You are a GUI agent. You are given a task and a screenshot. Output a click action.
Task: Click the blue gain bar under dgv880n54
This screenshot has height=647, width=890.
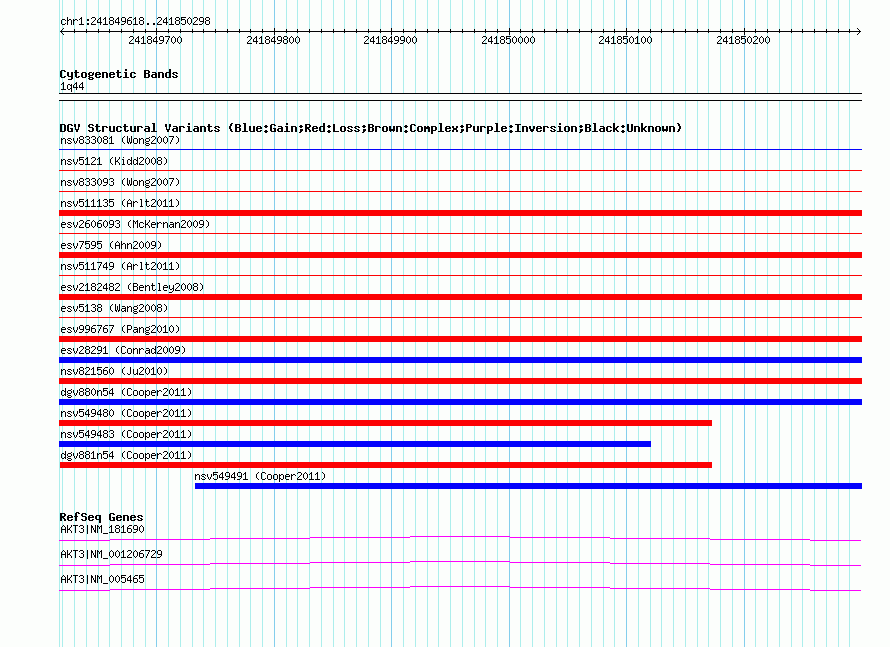coord(460,402)
